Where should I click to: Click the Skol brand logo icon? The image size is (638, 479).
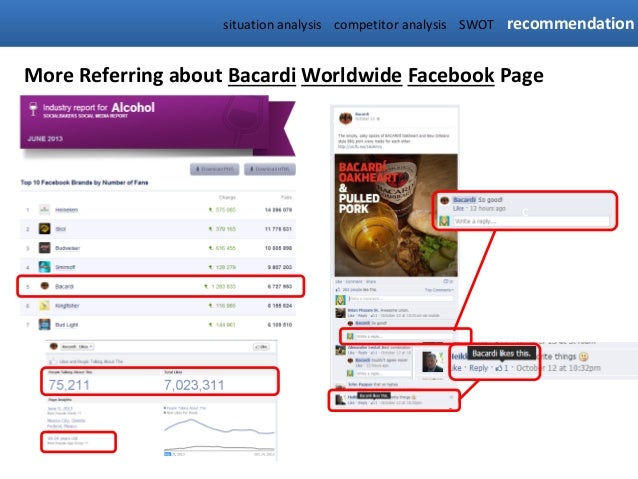[x=44, y=229]
